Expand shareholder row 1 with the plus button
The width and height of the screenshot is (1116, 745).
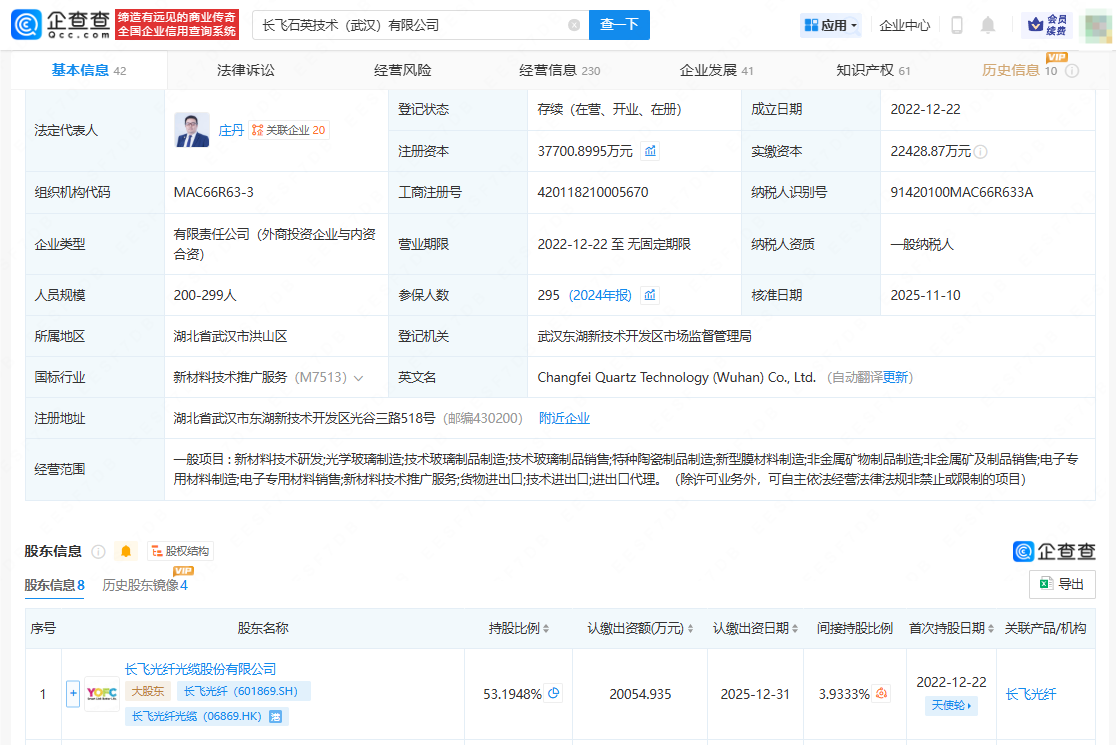pos(73,693)
